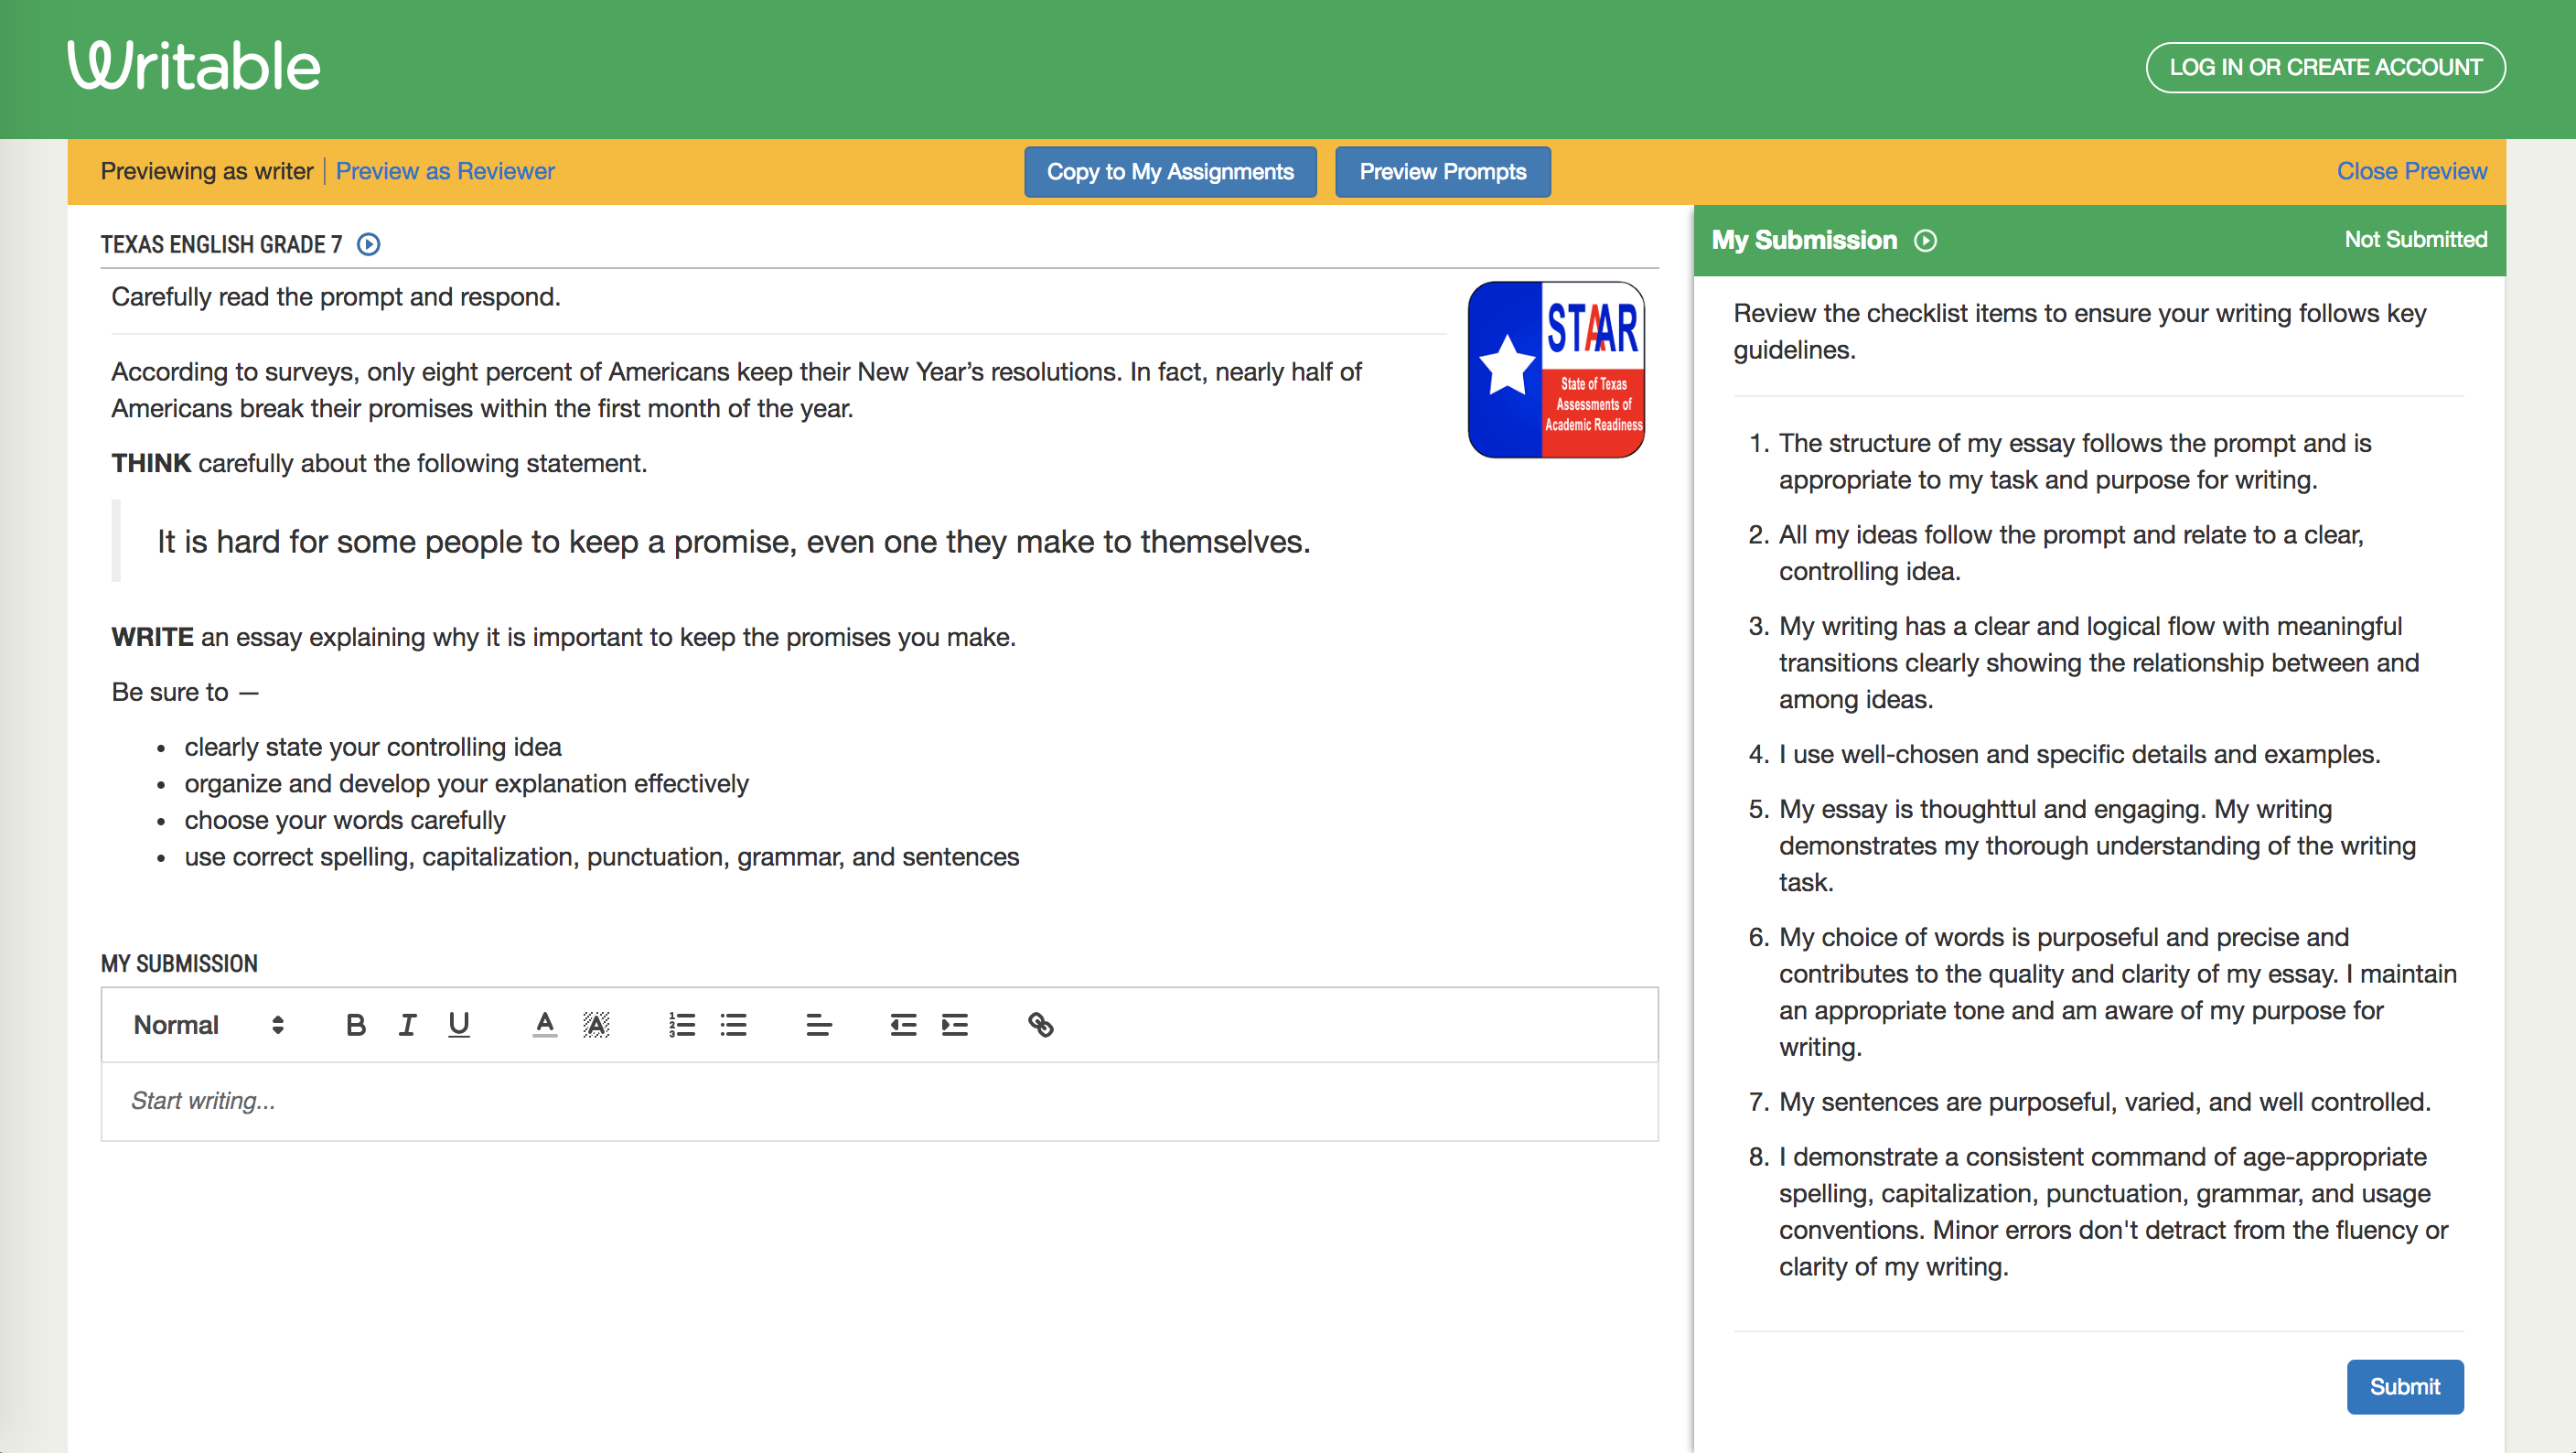The width and height of the screenshot is (2576, 1453).
Task: Open font style dropdown menu
Action: click(205, 1023)
